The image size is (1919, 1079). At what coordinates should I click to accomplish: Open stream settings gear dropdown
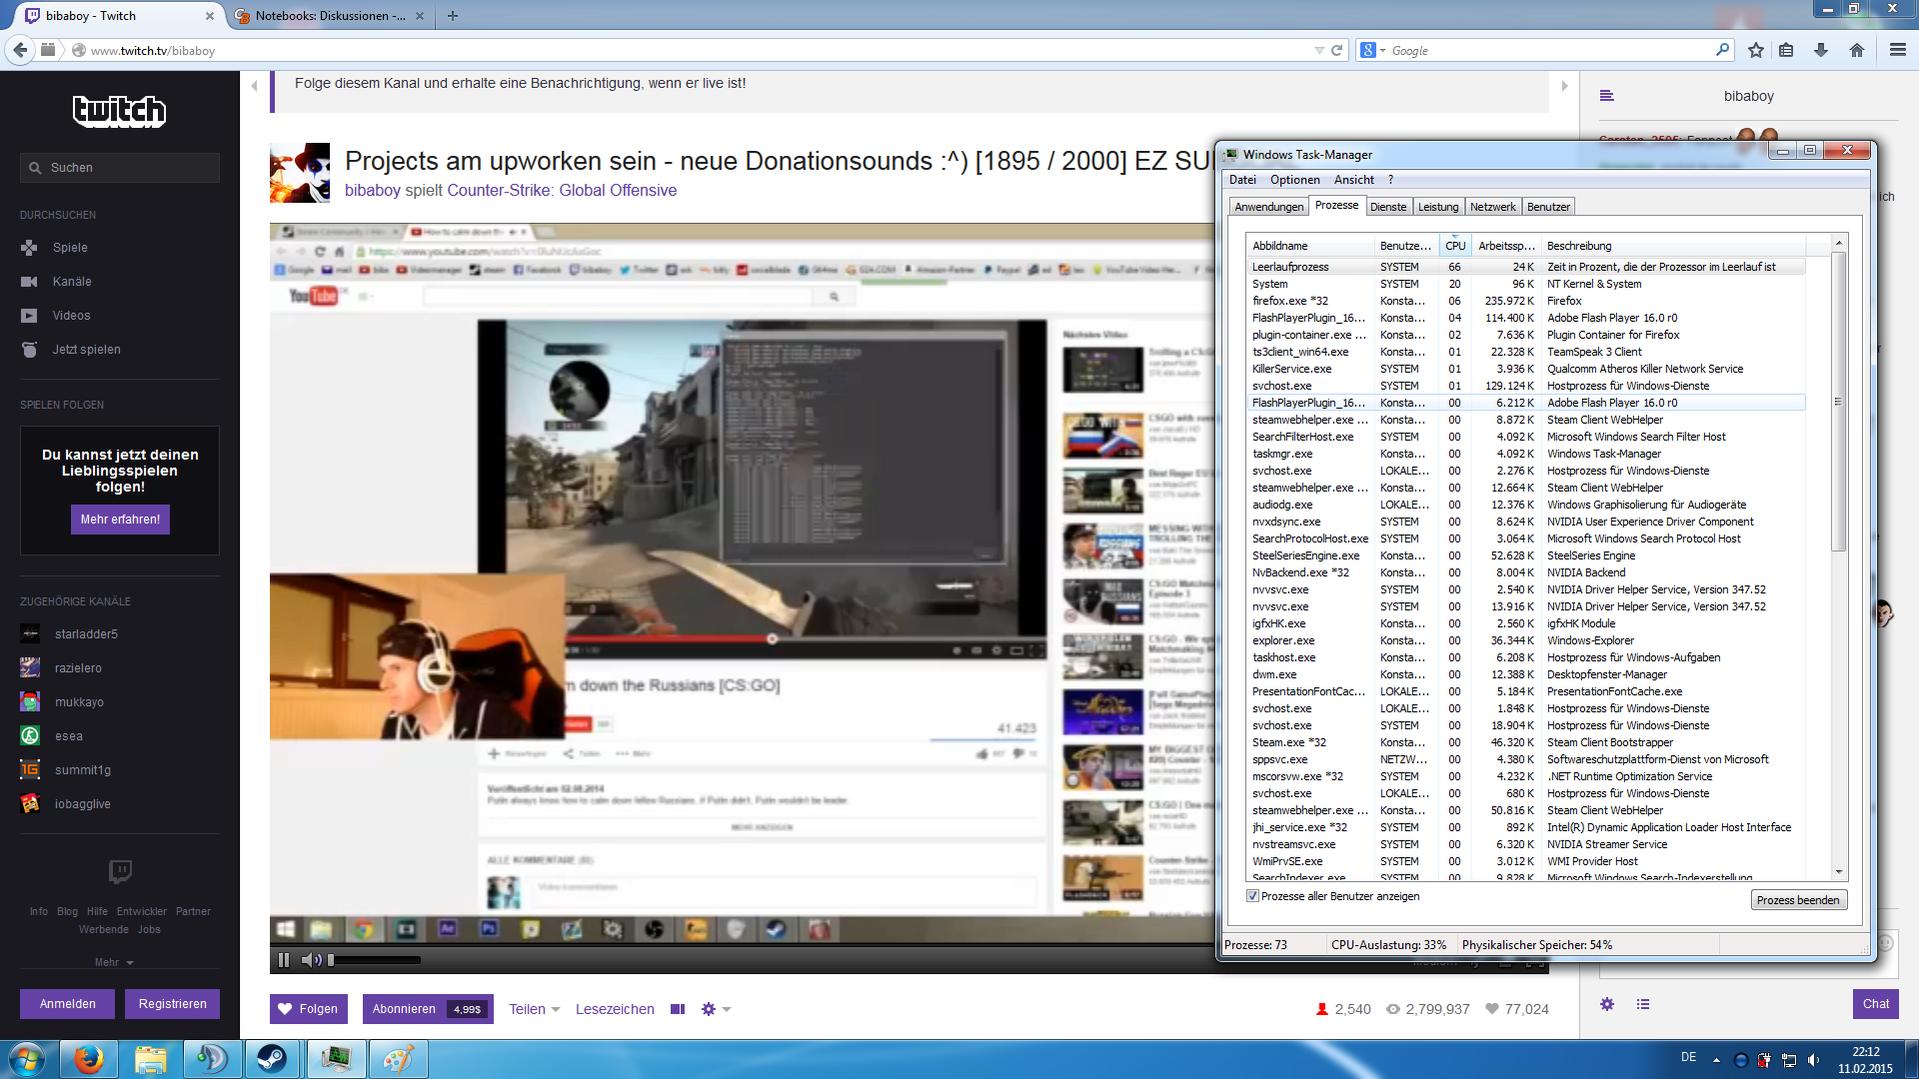coord(716,1009)
